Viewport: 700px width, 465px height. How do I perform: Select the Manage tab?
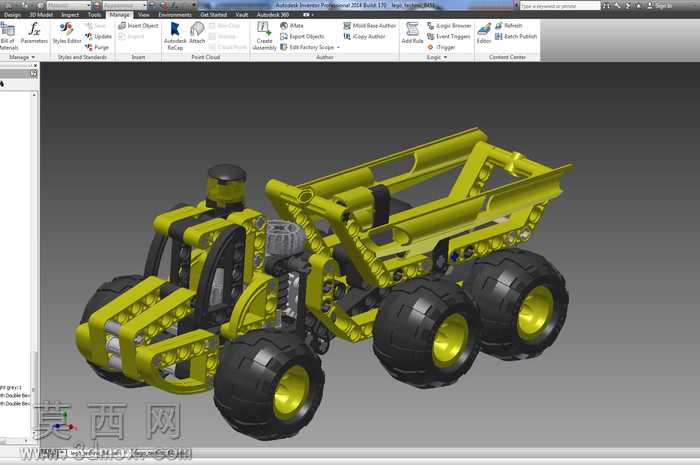pyautogui.click(x=119, y=15)
